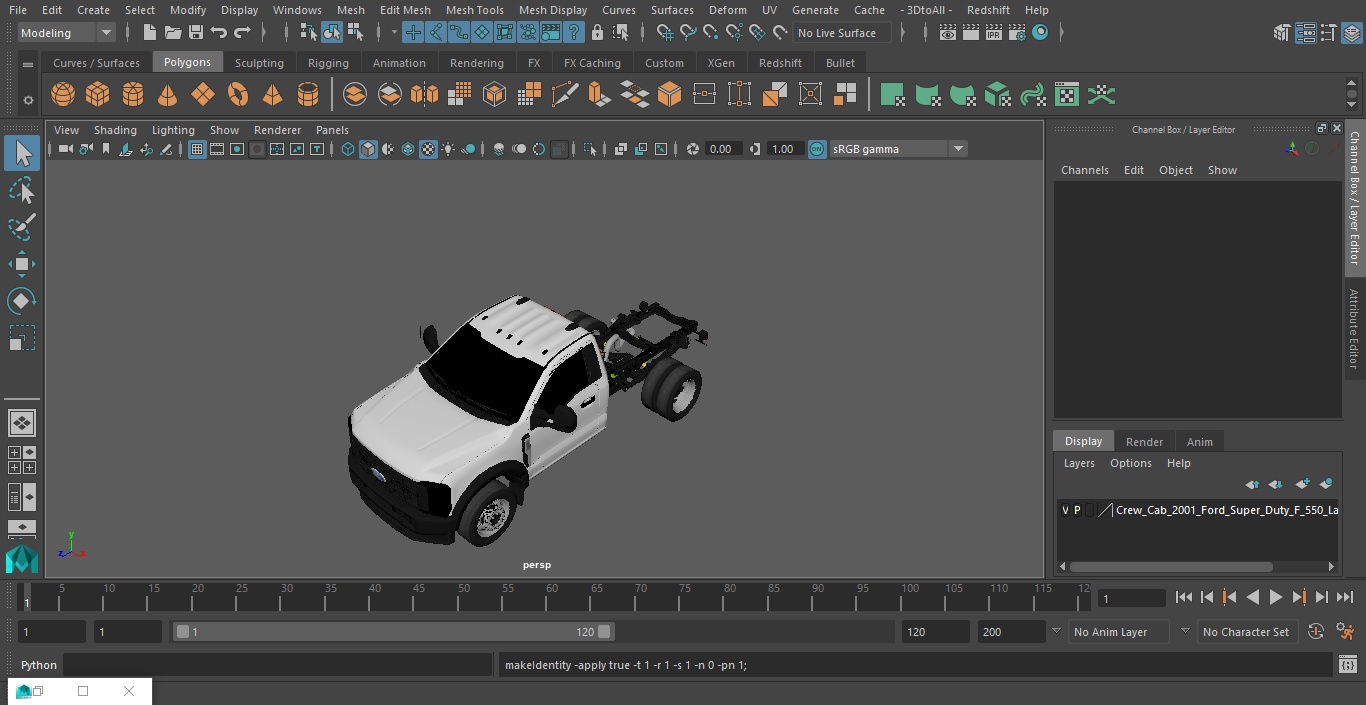Open the Channels menu in Channel Box
Viewport: 1366px width, 705px height.
[1085, 170]
